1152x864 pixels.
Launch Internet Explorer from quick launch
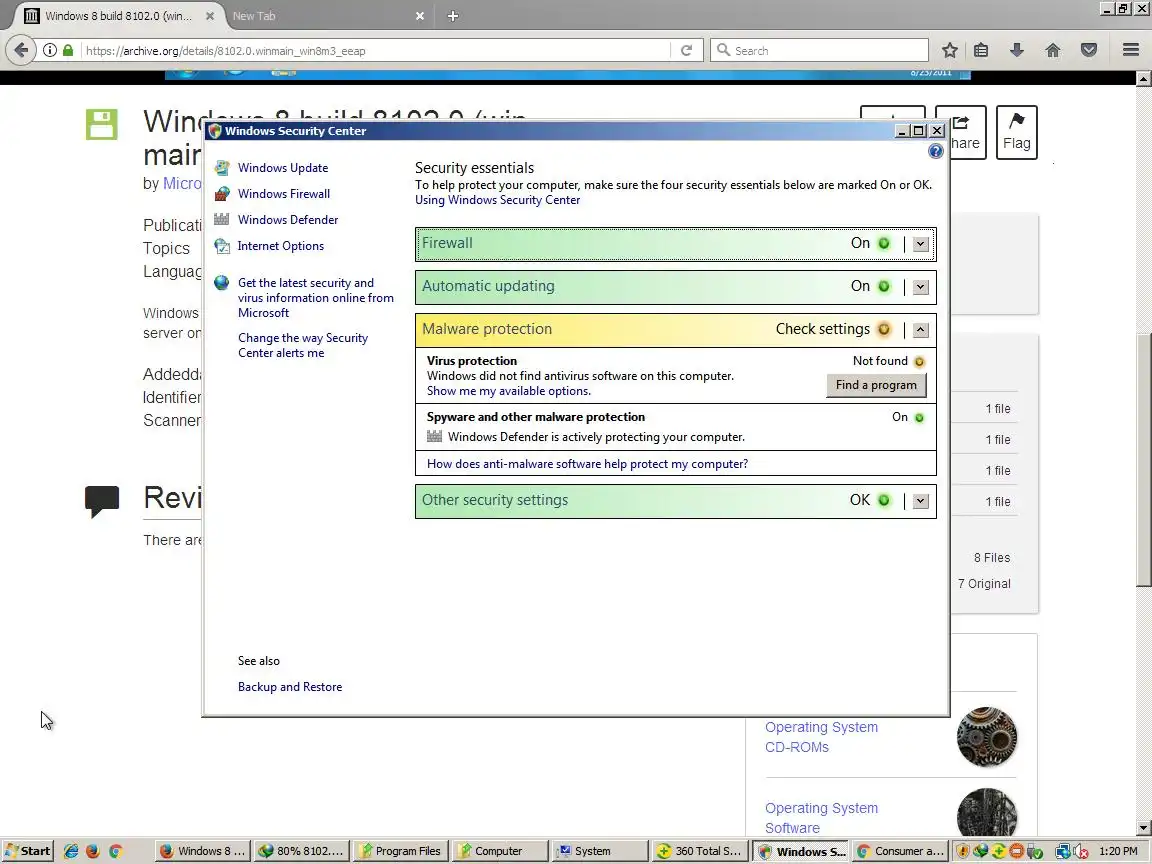tap(71, 851)
